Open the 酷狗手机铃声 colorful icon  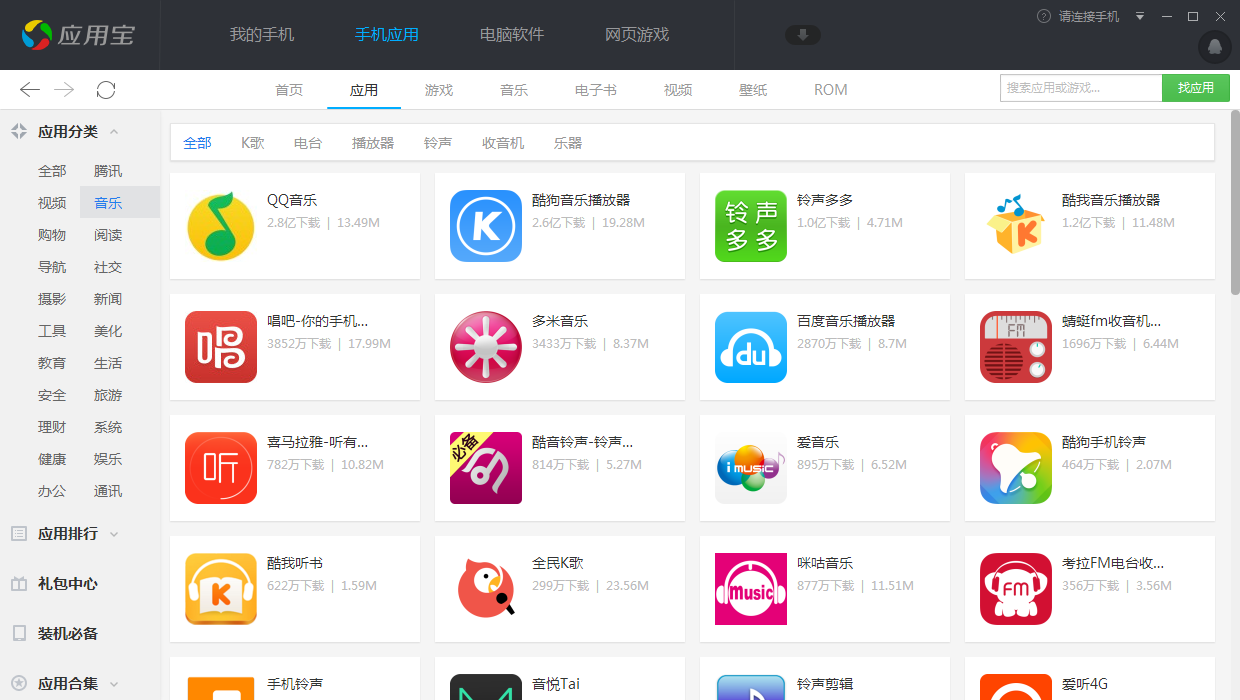pos(1016,468)
